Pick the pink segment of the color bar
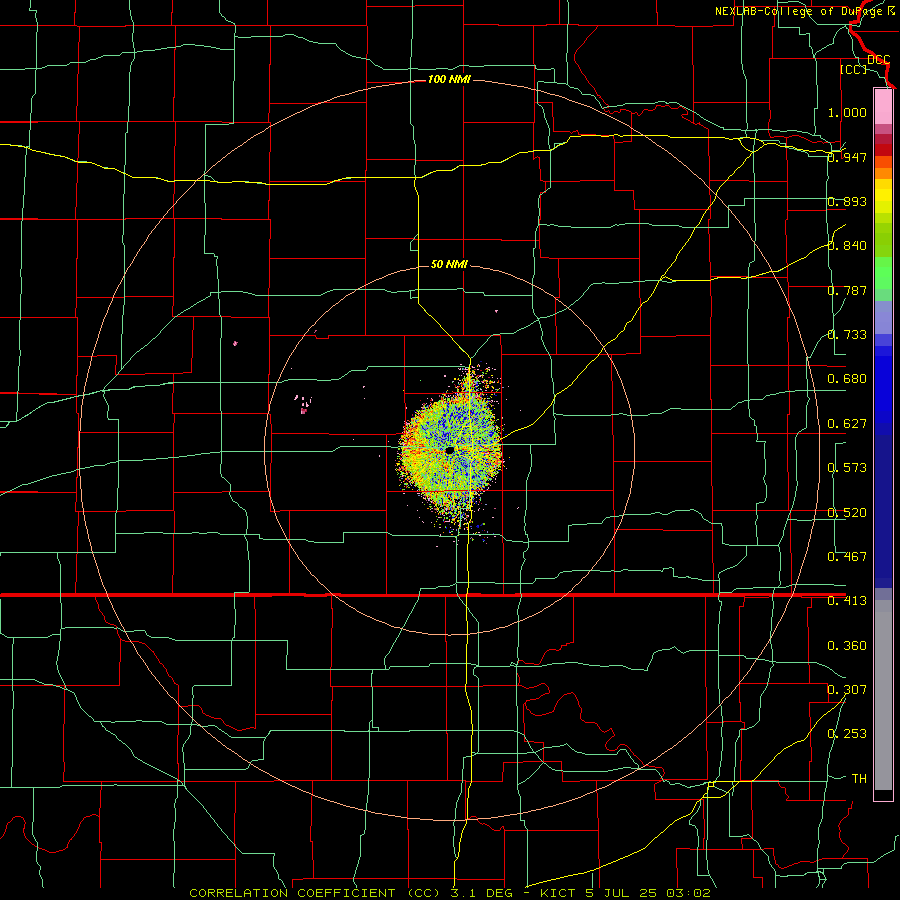The width and height of the screenshot is (900, 900). click(x=883, y=107)
